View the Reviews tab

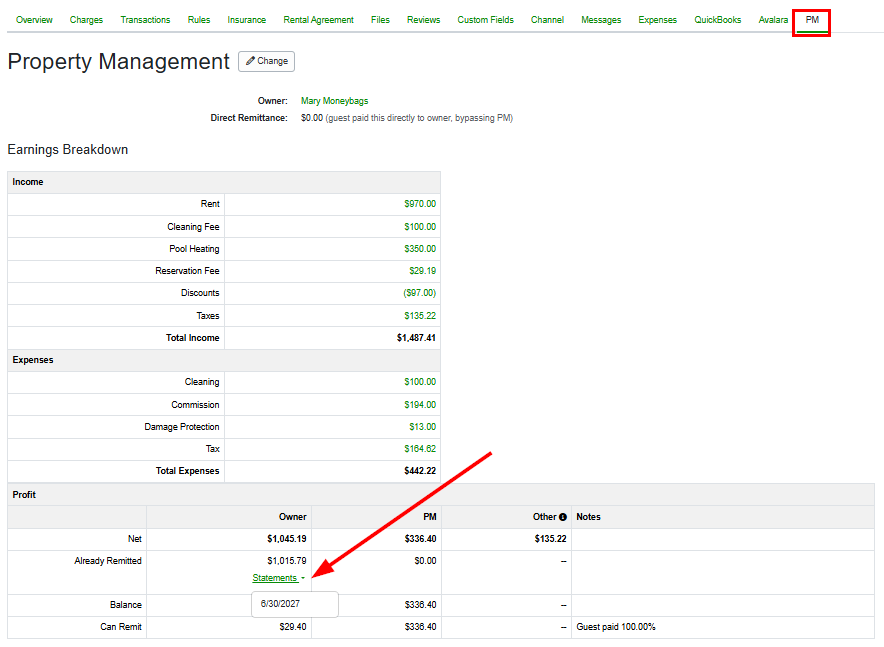(423, 20)
